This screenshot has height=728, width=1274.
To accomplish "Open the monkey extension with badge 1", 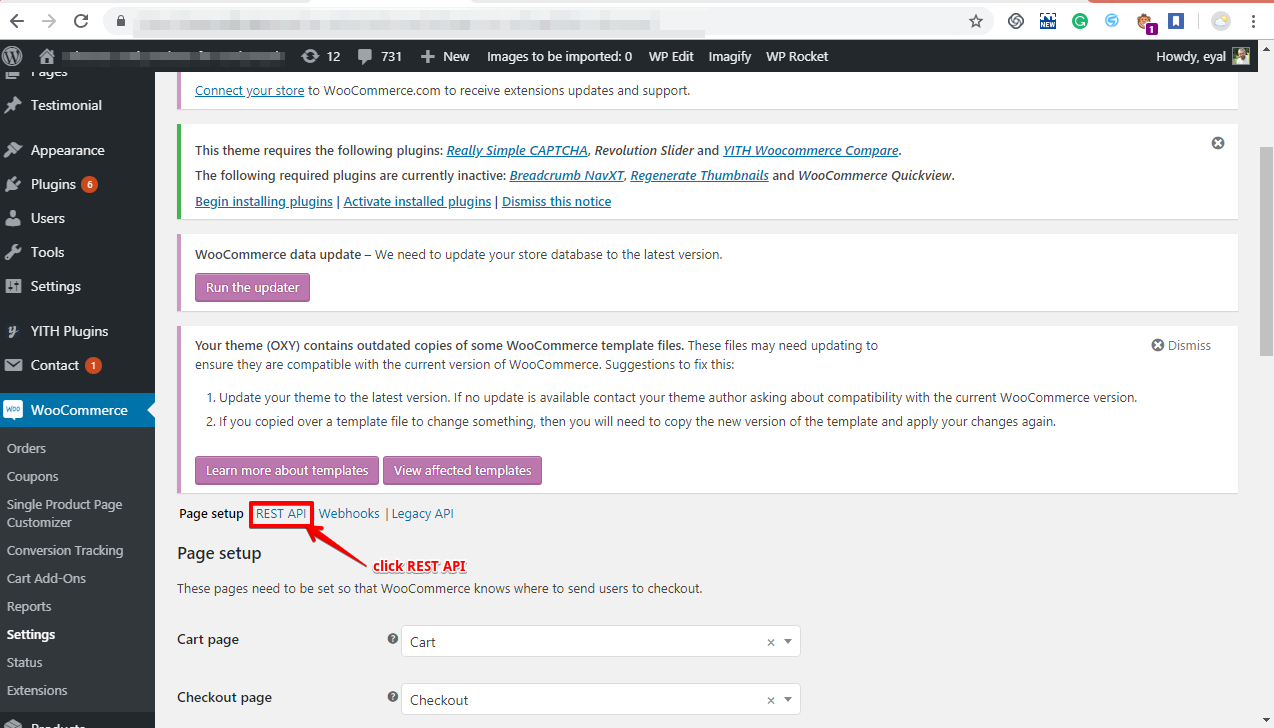I will tap(1145, 21).
